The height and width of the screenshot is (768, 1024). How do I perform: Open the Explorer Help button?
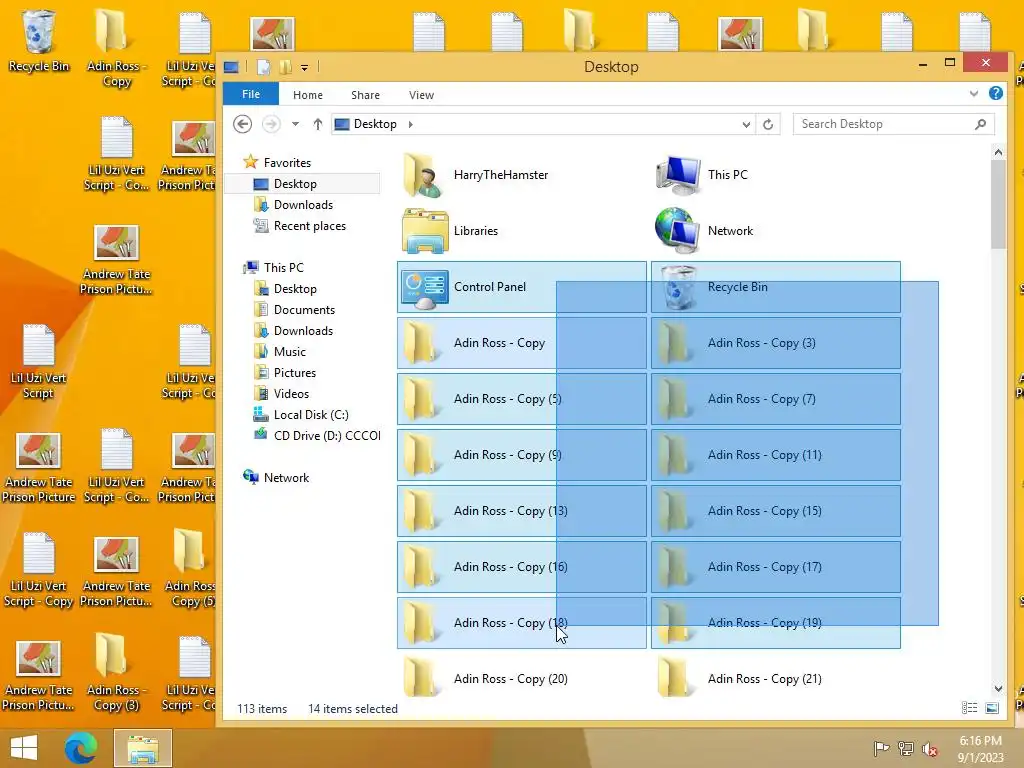pos(995,93)
